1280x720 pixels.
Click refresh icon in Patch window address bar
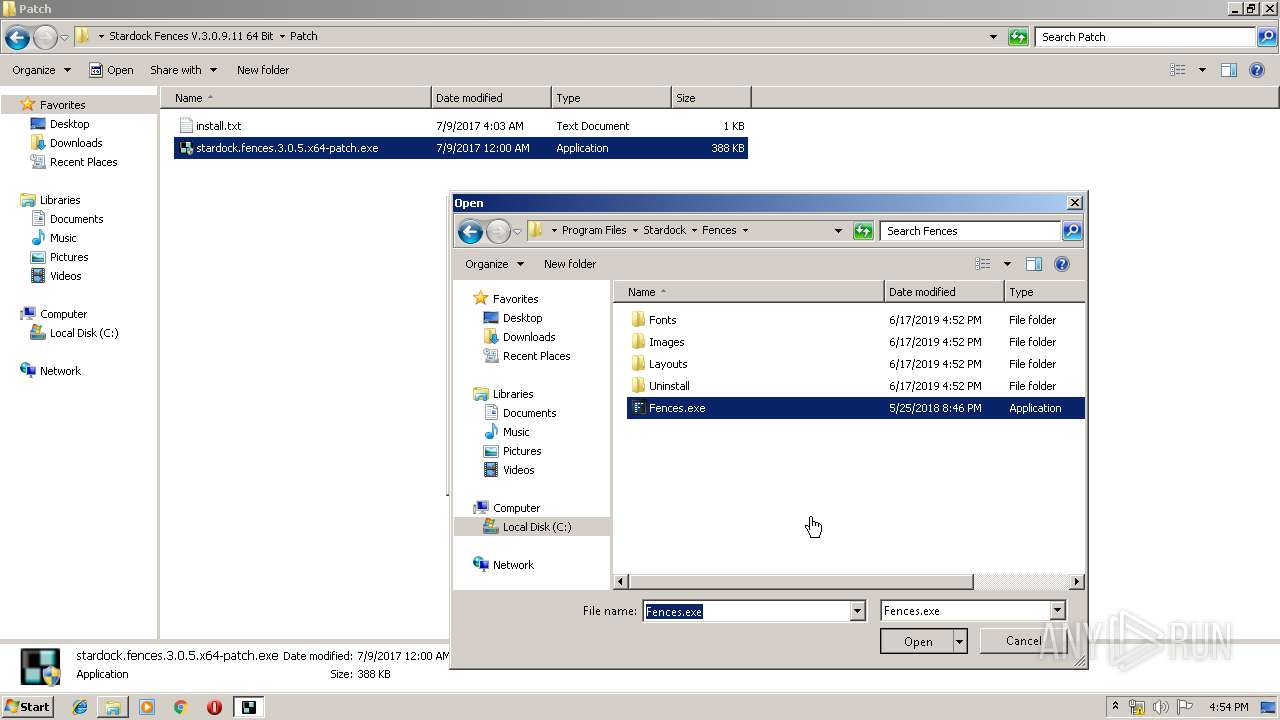click(x=1018, y=37)
